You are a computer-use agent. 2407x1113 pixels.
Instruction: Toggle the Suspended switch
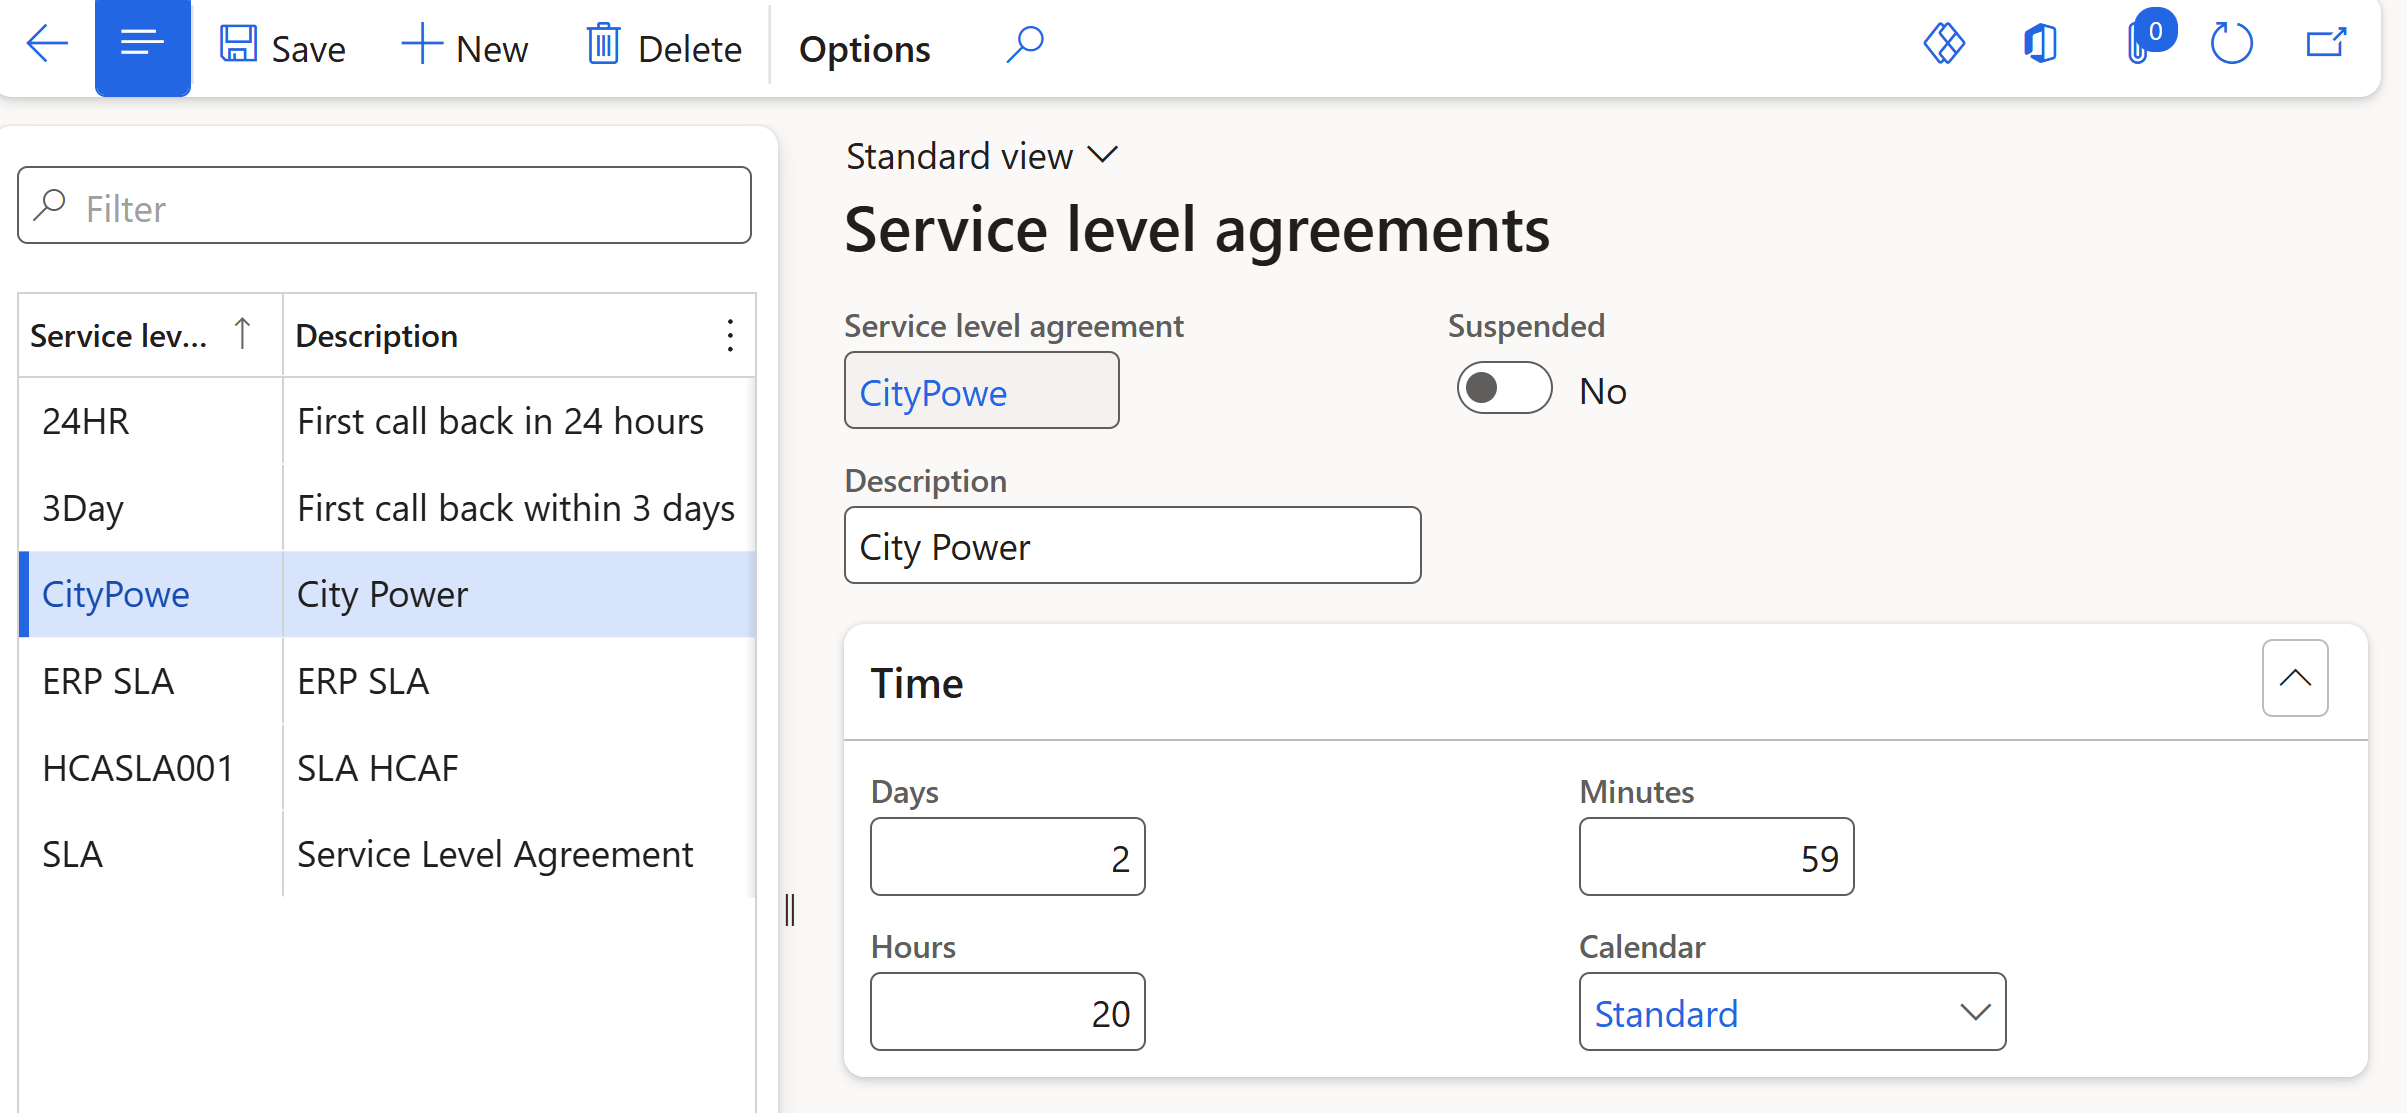(x=1503, y=389)
